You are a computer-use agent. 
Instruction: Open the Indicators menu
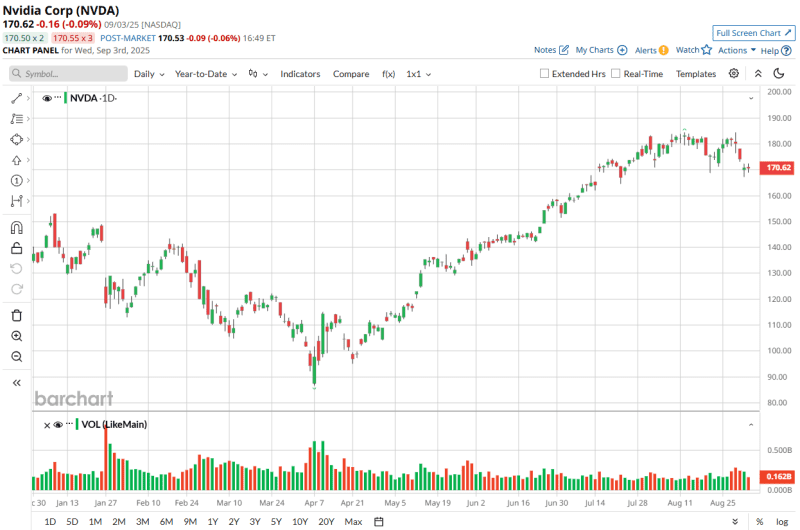click(300, 74)
